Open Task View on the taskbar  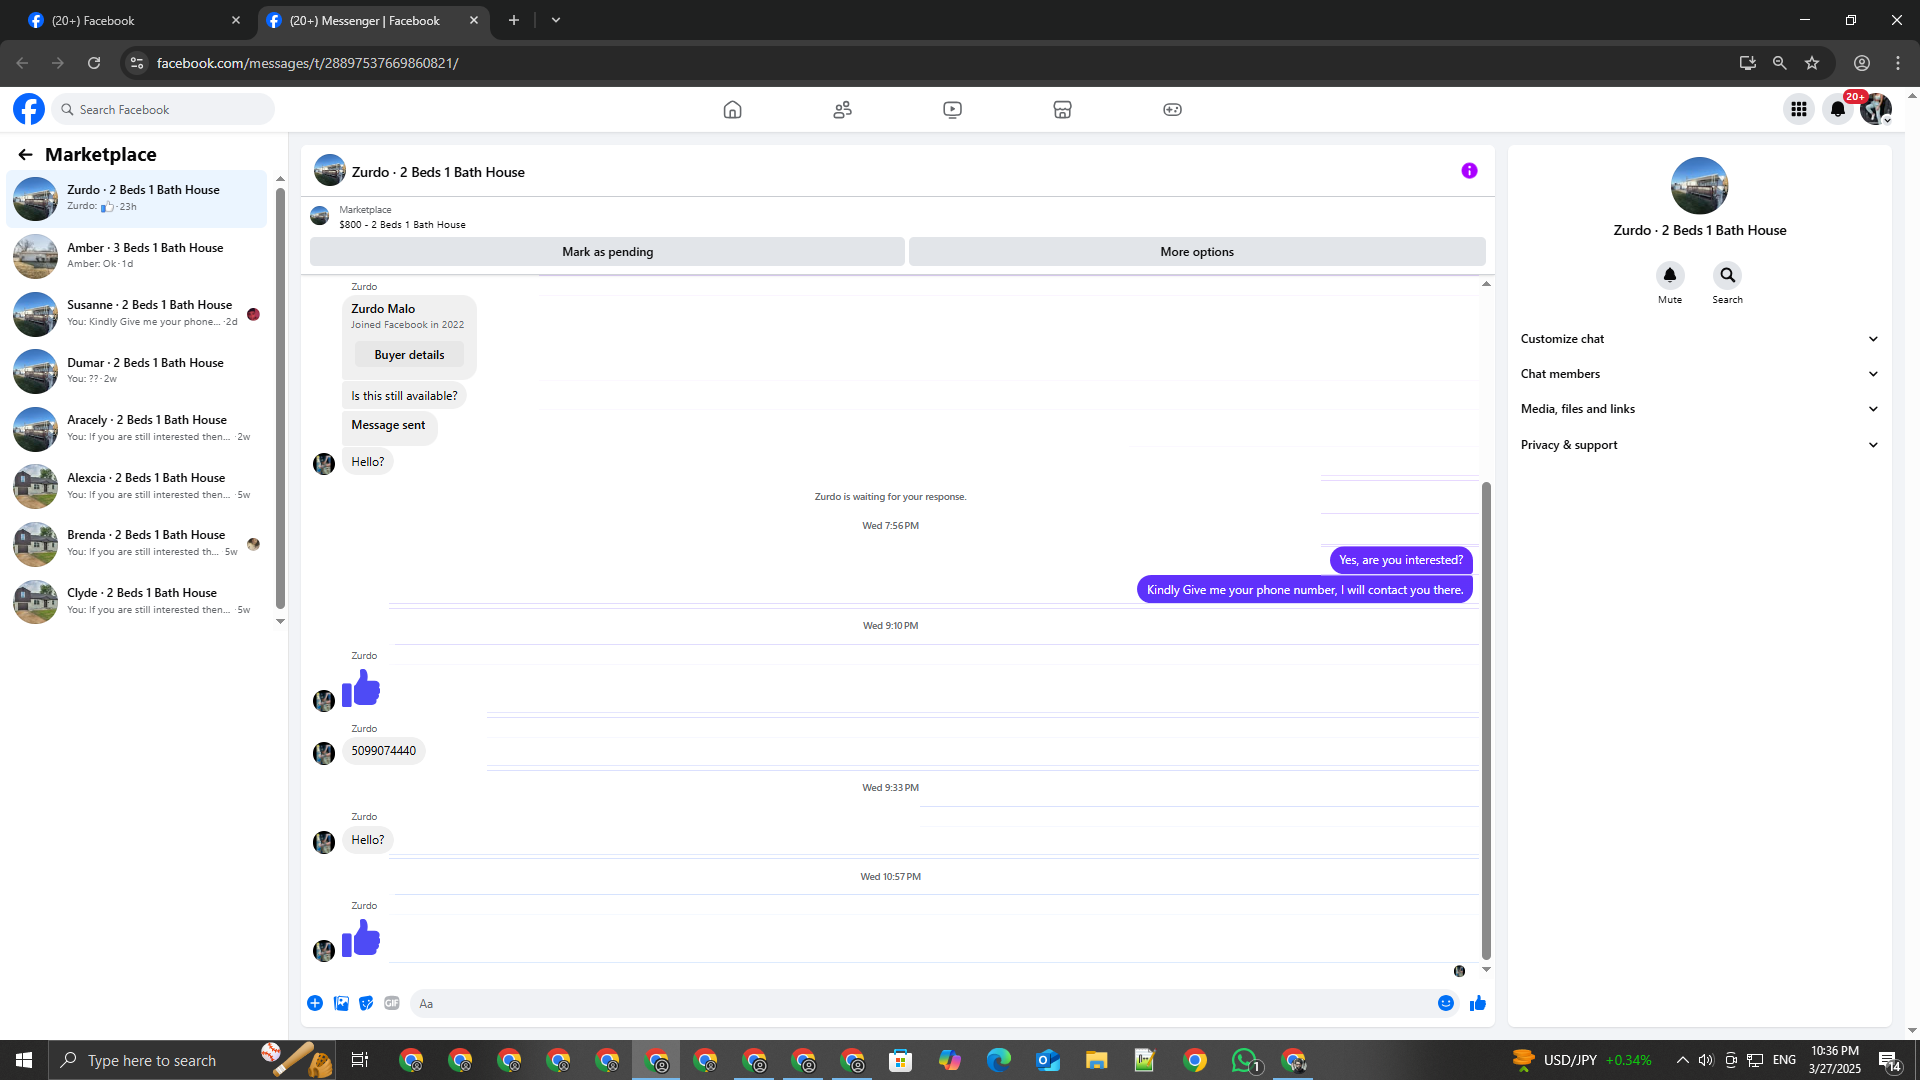tap(360, 1060)
